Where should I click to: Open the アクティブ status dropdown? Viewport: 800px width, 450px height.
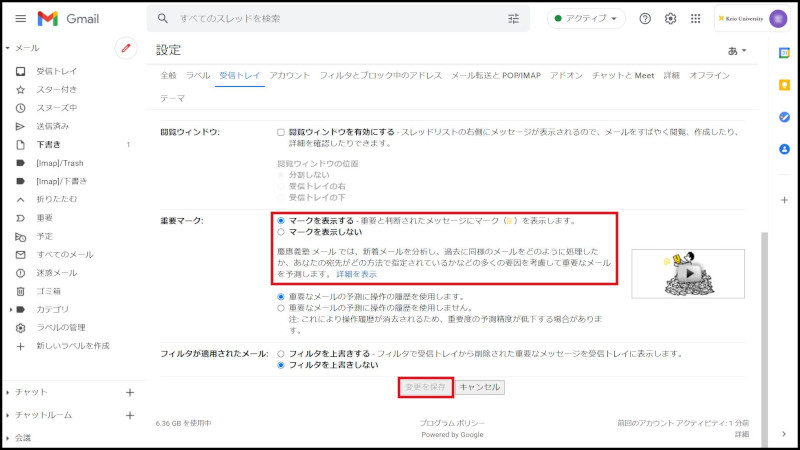[587, 19]
